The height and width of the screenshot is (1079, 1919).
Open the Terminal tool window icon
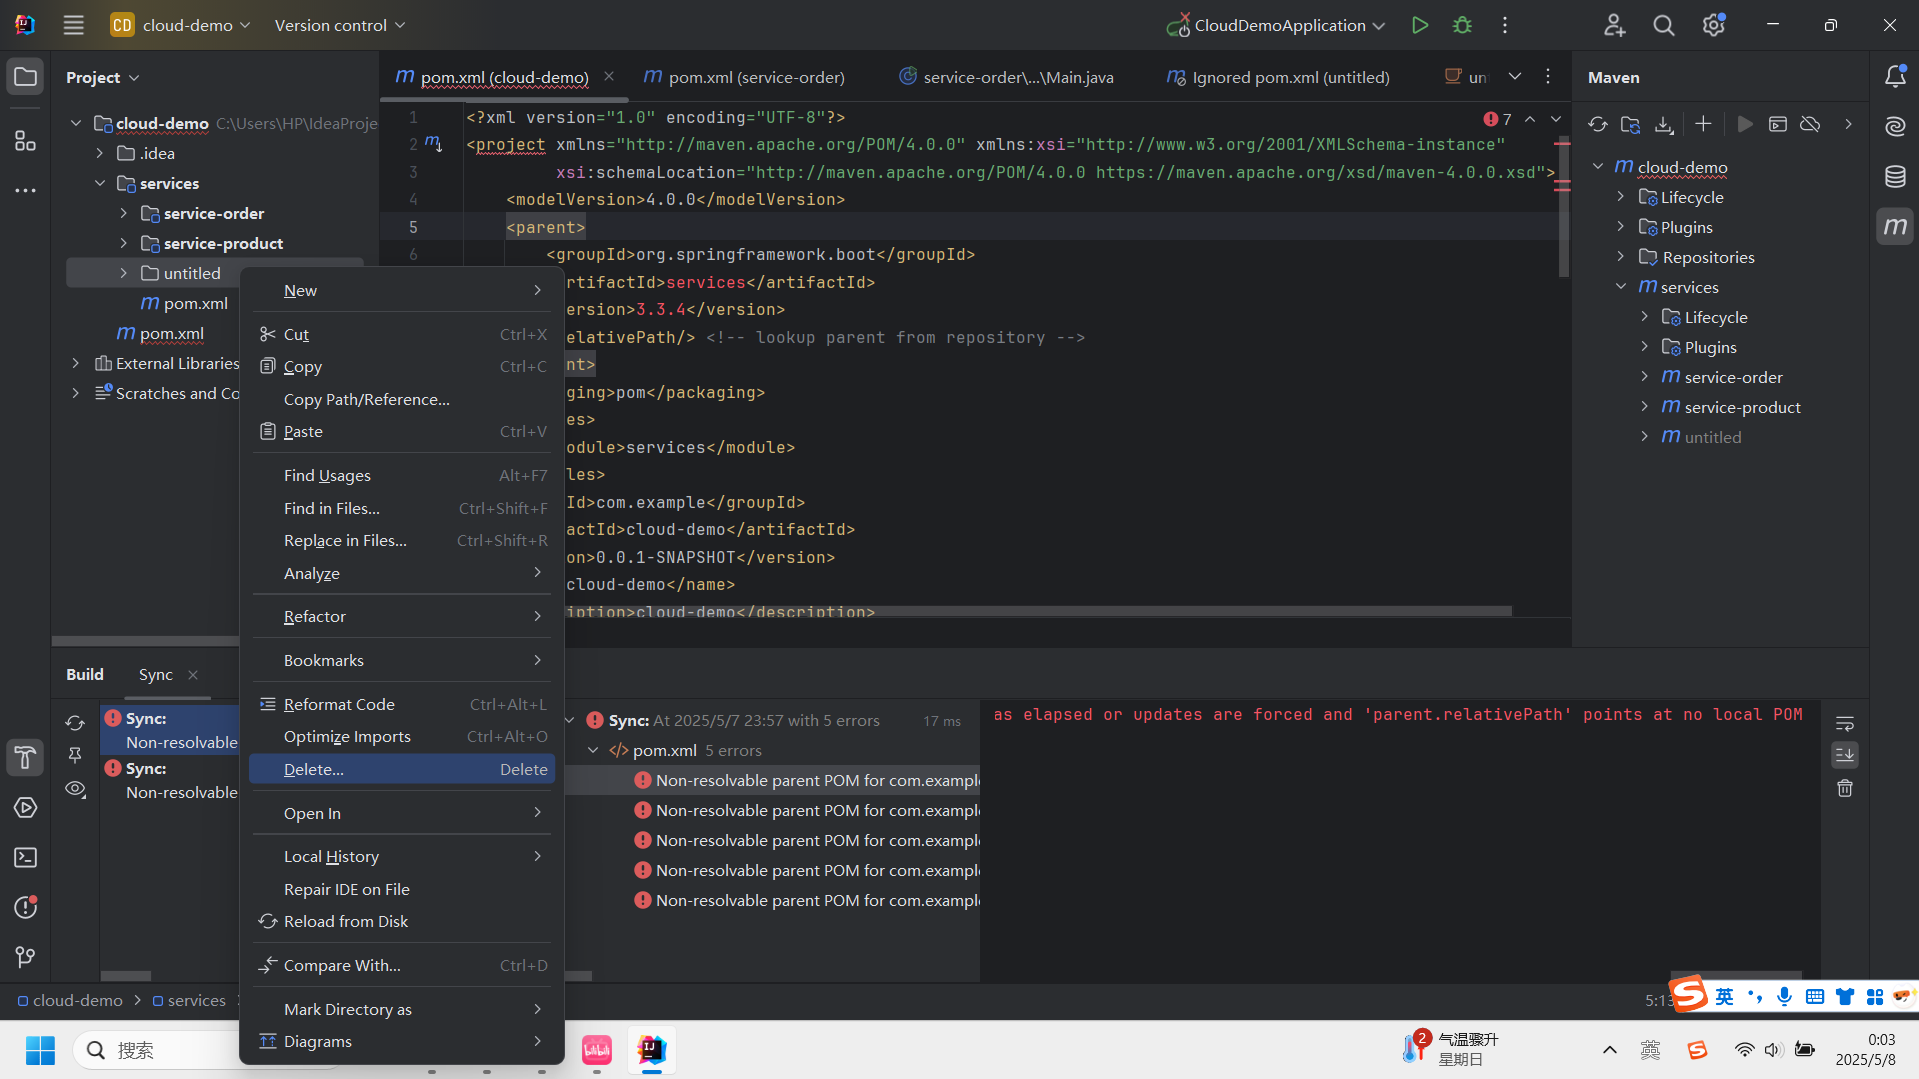(x=25, y=858)
